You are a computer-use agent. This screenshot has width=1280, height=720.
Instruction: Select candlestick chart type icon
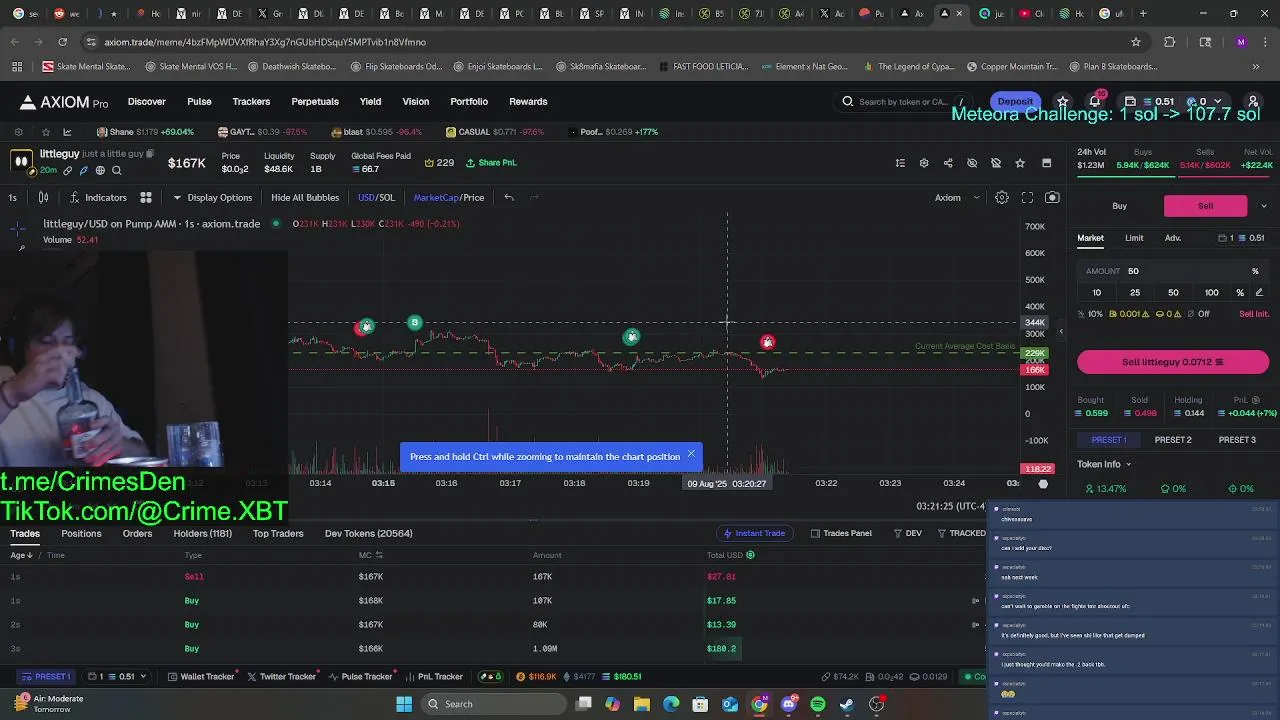43,198
